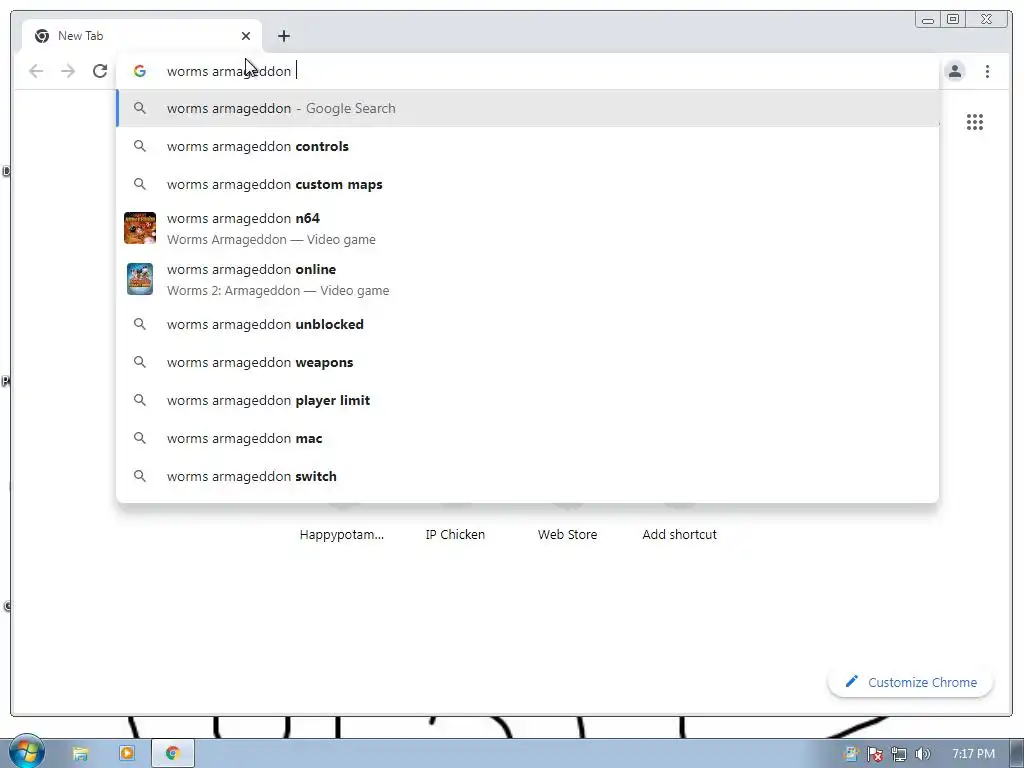Choose worms armageddon weapons suggestion
Image resolution: width=1024 pixels, height=768 pixels.
528,362
